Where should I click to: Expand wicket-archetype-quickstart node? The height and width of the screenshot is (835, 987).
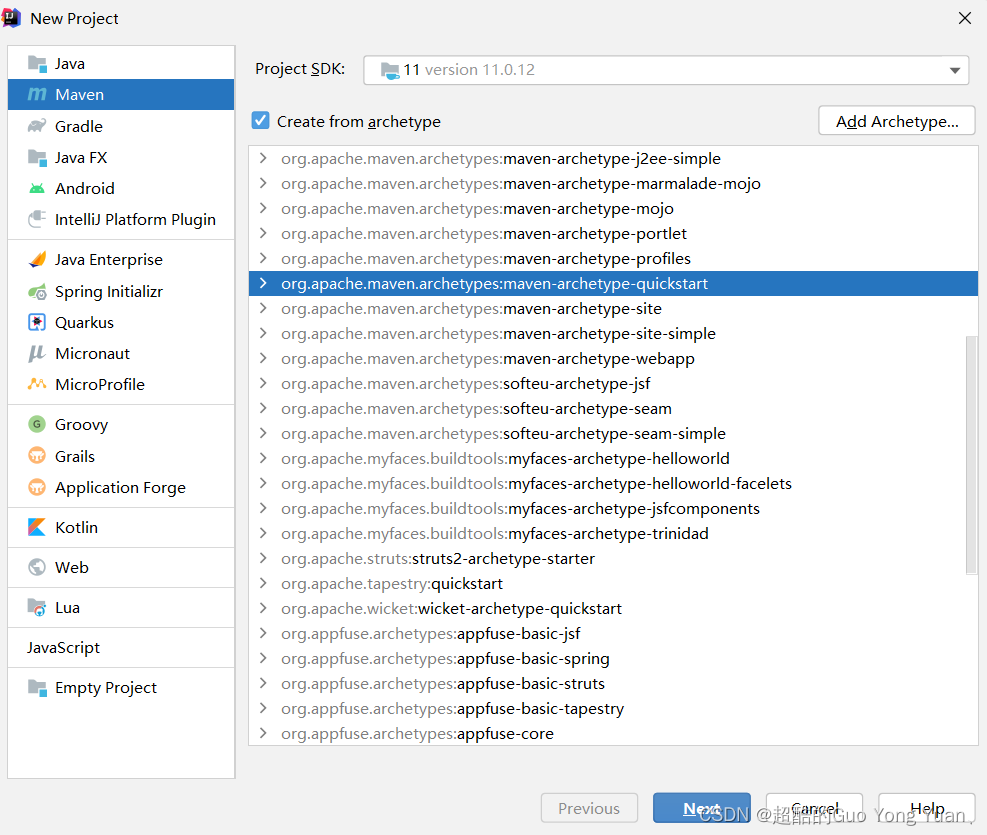263,608
